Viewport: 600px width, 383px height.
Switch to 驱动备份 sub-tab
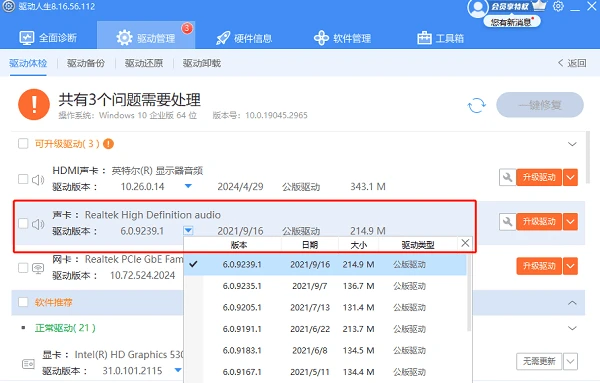(x=86, y=63)
